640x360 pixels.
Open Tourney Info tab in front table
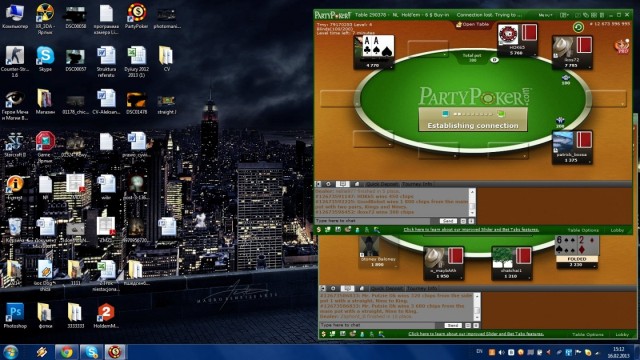417,184
